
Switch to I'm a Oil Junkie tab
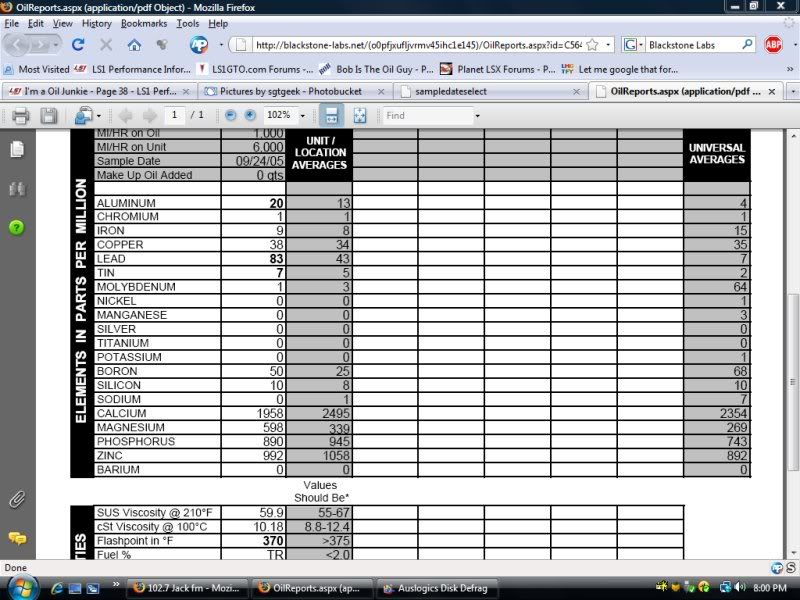pos(99,91)
